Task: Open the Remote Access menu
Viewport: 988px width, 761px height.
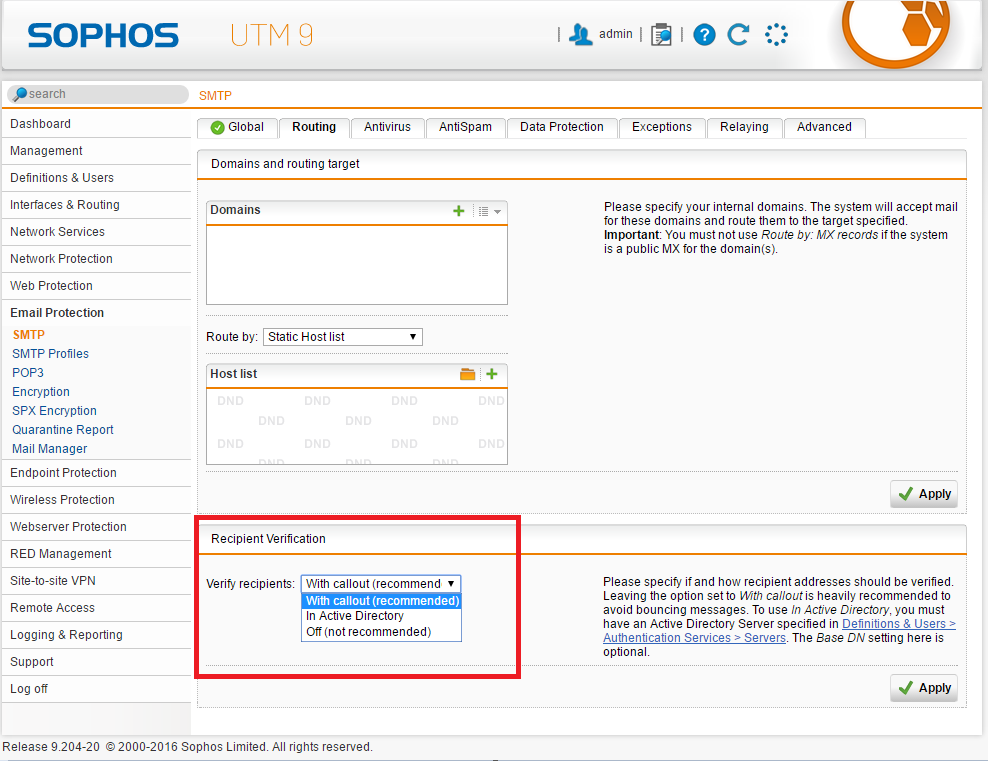Action: point(96,609)
